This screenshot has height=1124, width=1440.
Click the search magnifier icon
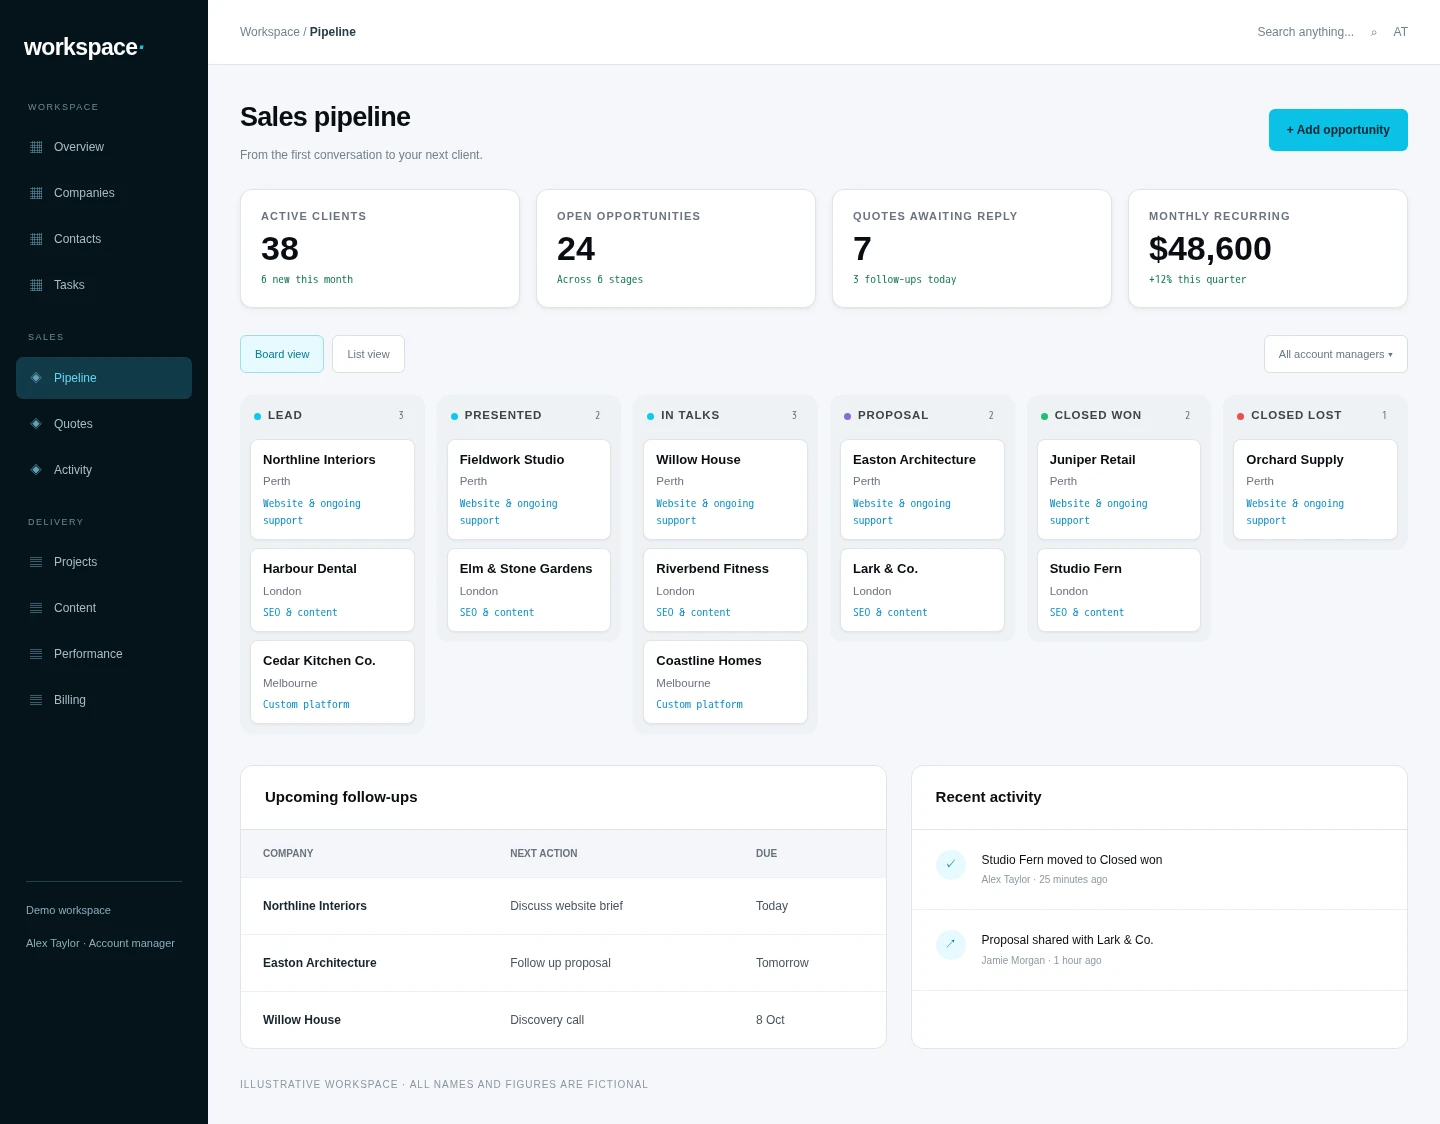click(x=1374, y=33)
